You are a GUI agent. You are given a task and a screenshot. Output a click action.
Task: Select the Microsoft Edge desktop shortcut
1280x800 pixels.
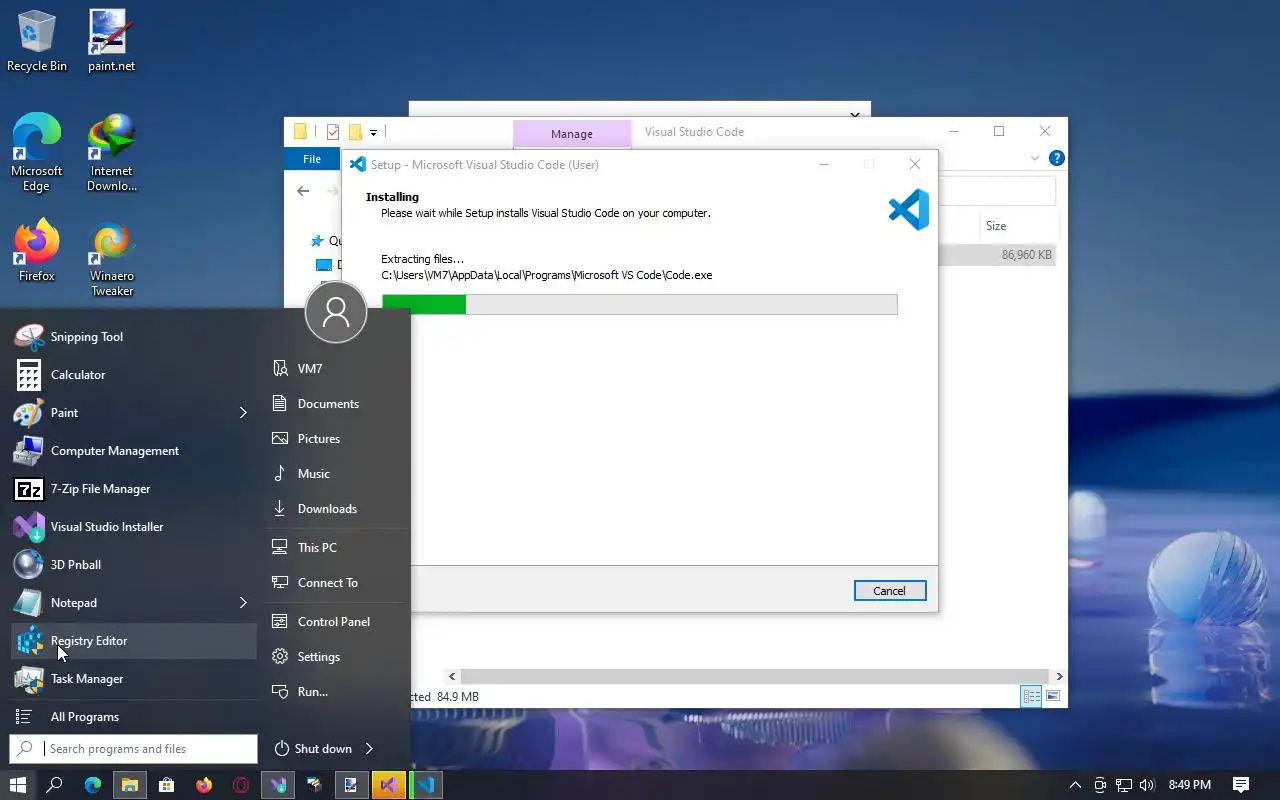pos(37,153)
